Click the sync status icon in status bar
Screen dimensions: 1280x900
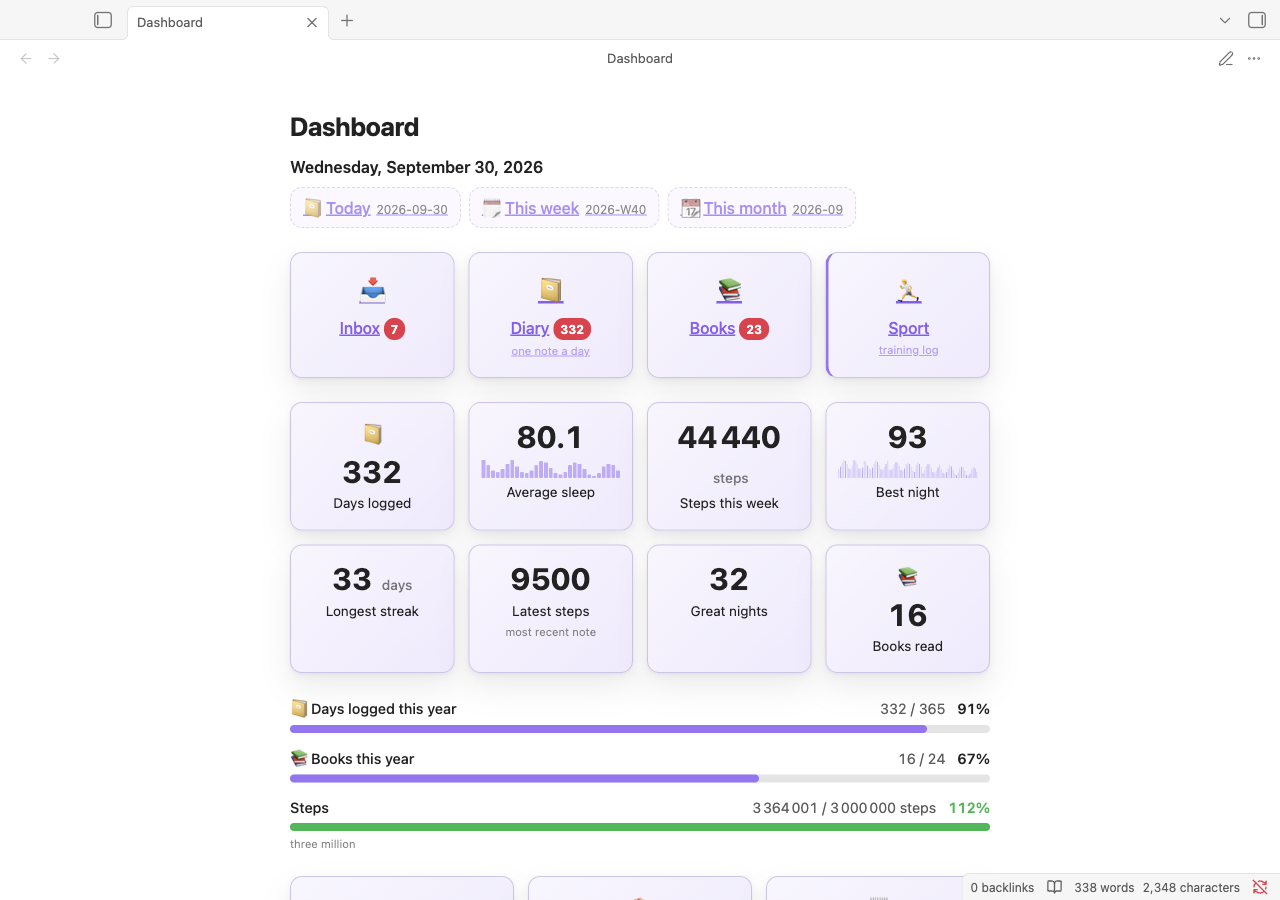[1260, 887]
